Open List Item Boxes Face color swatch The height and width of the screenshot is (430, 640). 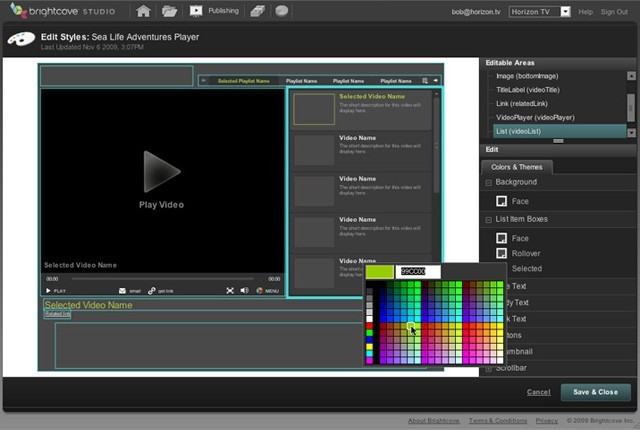[501, 238]
